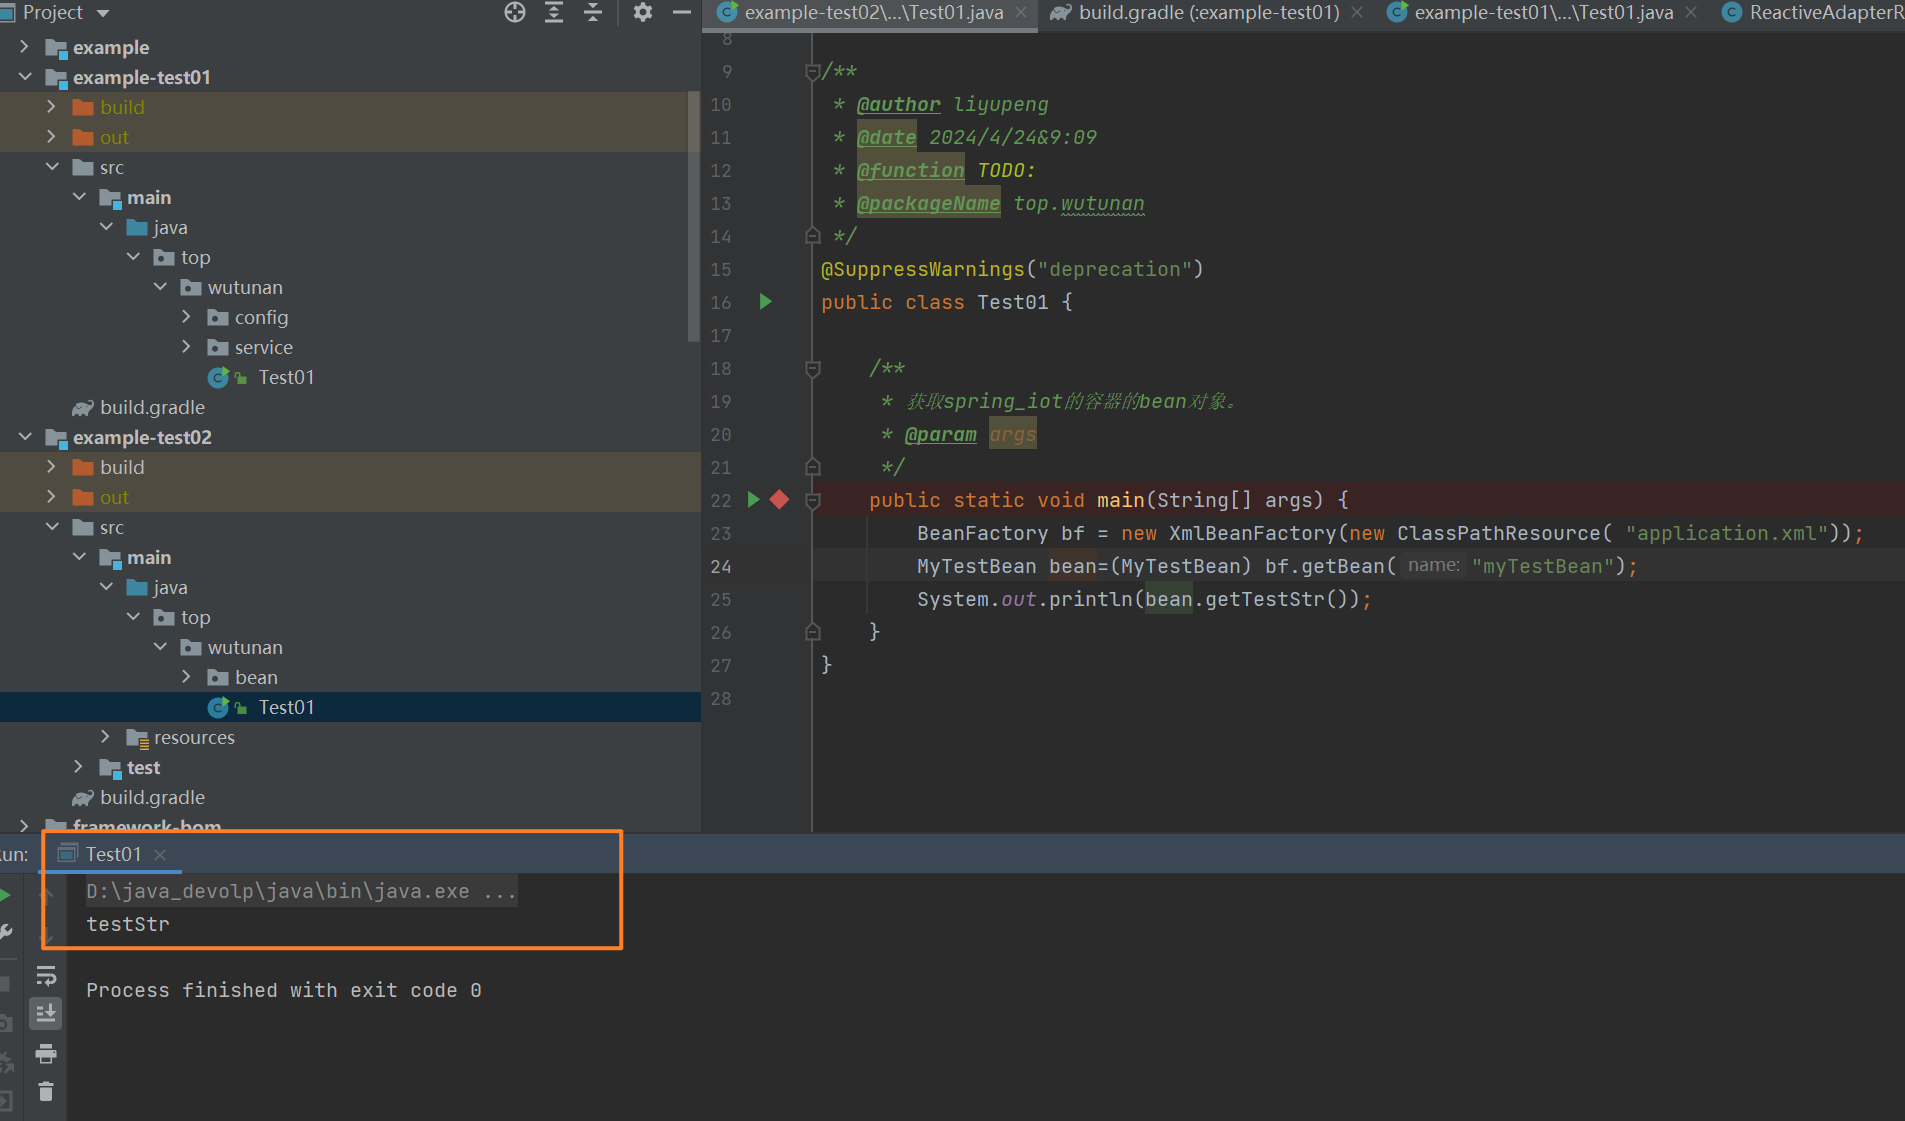Expand the resources folder in example-test02

106,737
